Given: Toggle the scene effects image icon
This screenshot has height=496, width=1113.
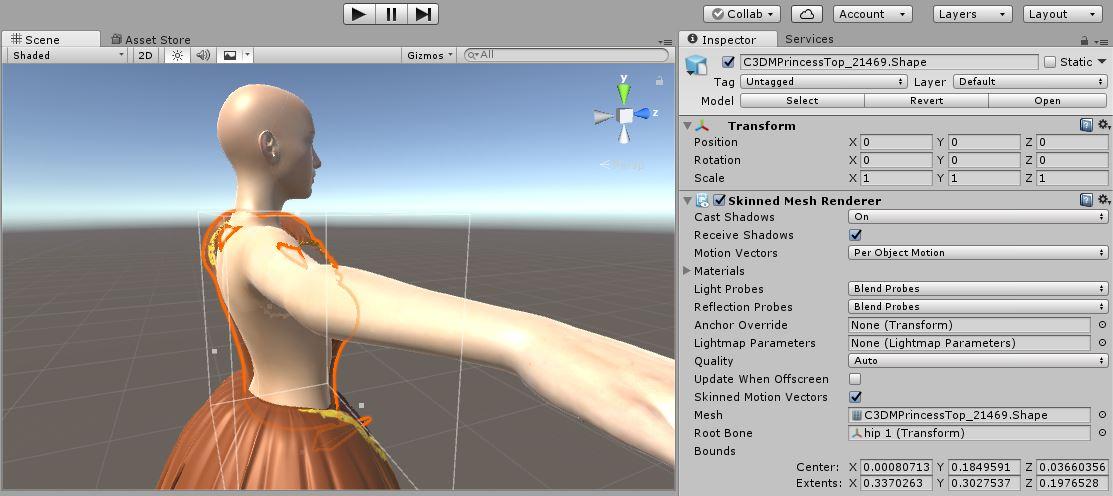Looking at the screenshot, I should tap(229, 55).
